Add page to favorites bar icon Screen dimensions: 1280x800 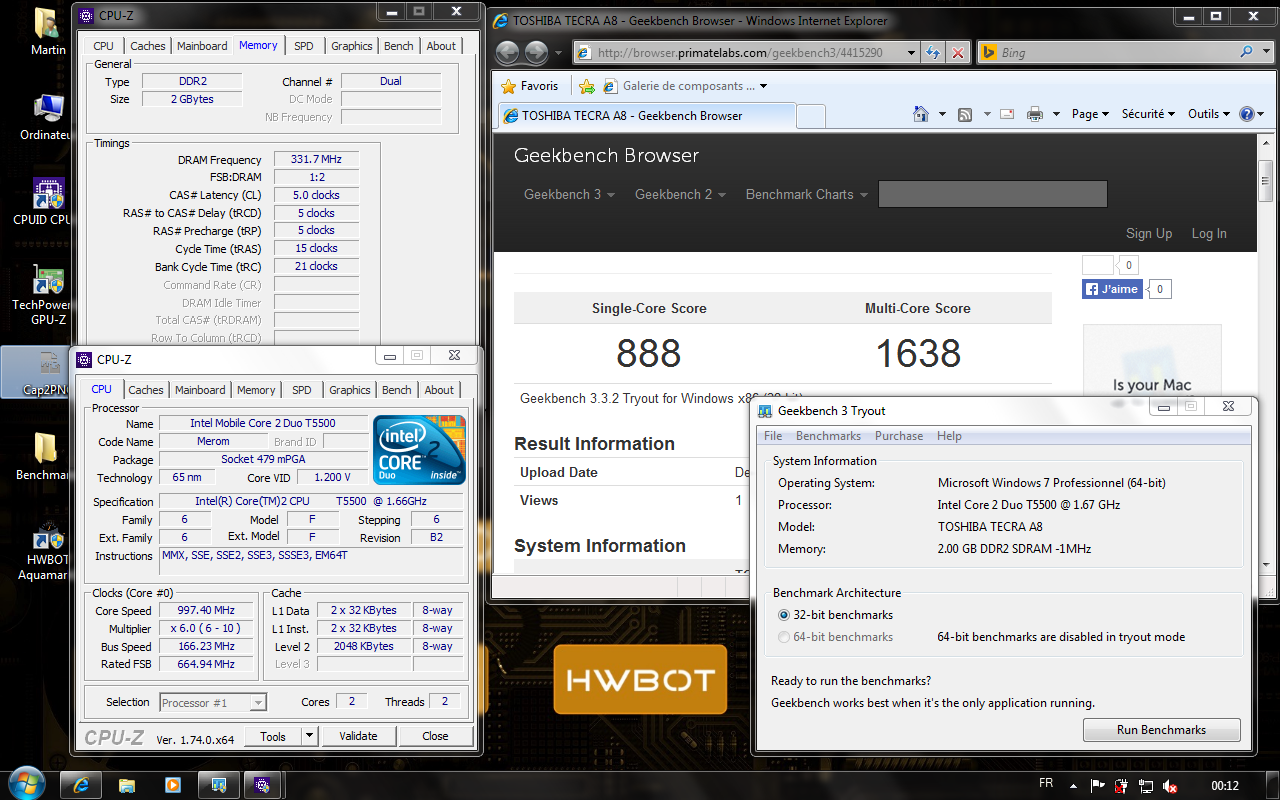(x=587, y=86)
